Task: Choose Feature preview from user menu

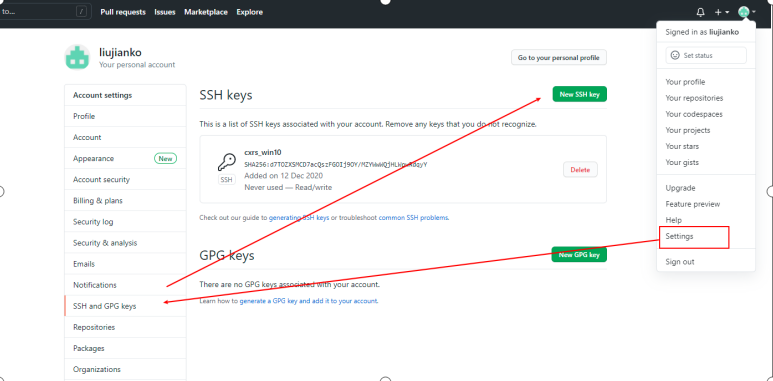Action: (x=706, y=204)
